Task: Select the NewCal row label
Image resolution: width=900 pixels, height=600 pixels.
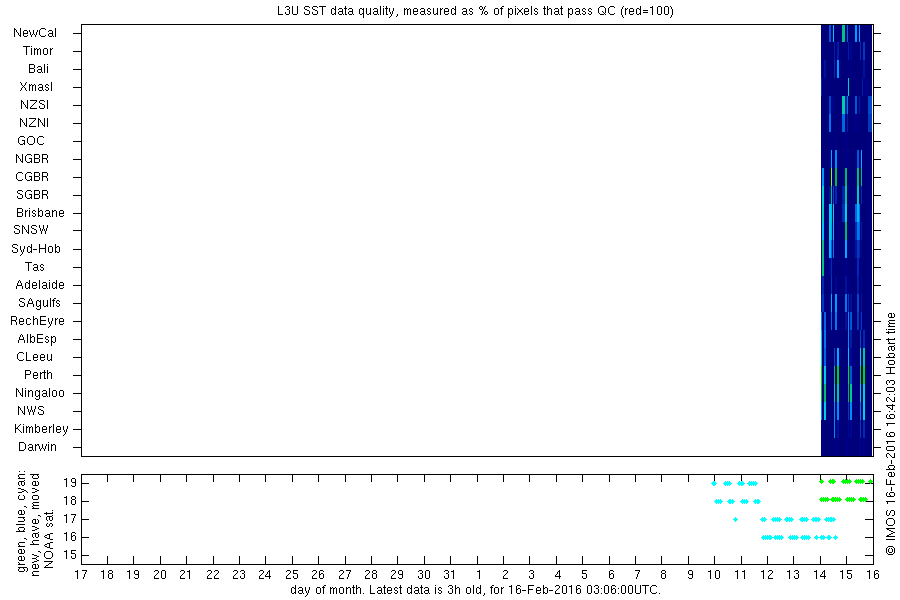Action: [35, 33]
